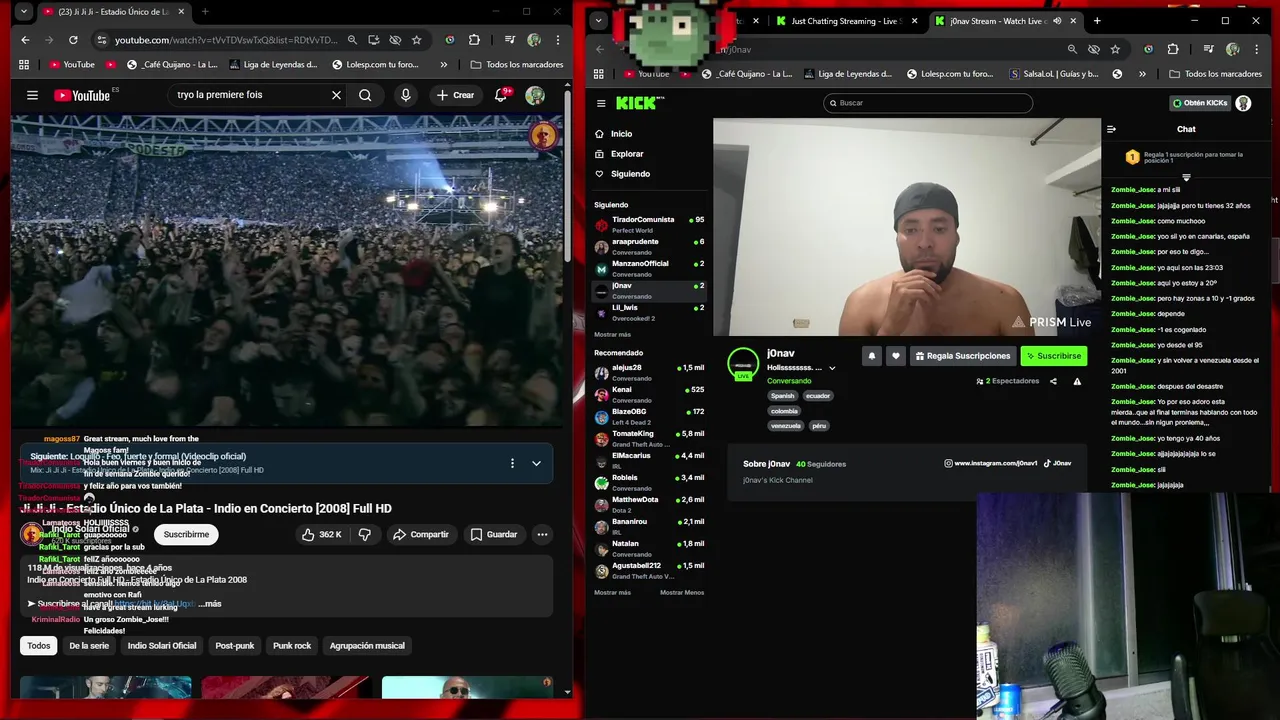Open j0nav Instagram link

991,464
